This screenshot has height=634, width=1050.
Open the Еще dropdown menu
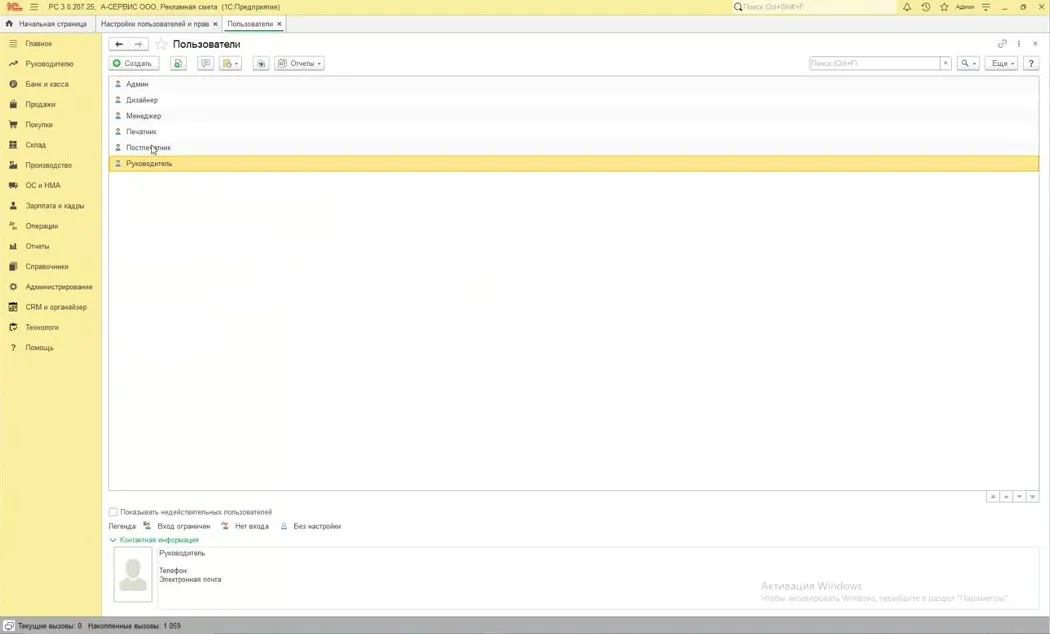pyautogui.click(x=1002, y=63)
